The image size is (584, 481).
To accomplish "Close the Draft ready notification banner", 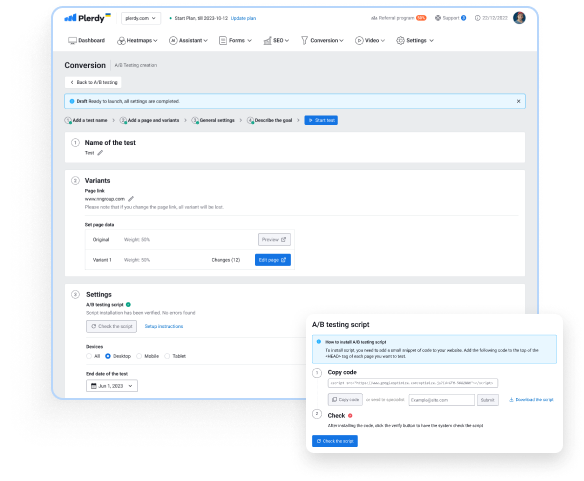I will pos(518,101).
